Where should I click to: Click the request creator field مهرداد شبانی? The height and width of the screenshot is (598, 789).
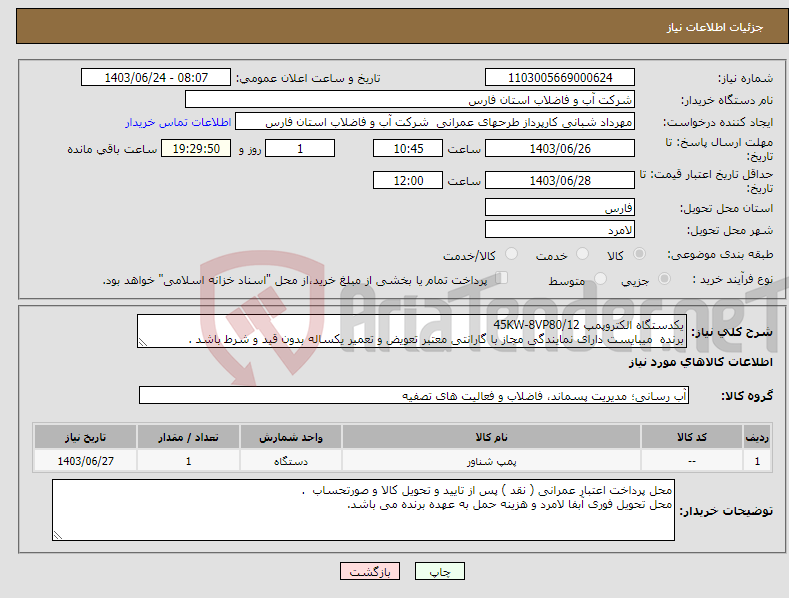(x=435, y=122)
